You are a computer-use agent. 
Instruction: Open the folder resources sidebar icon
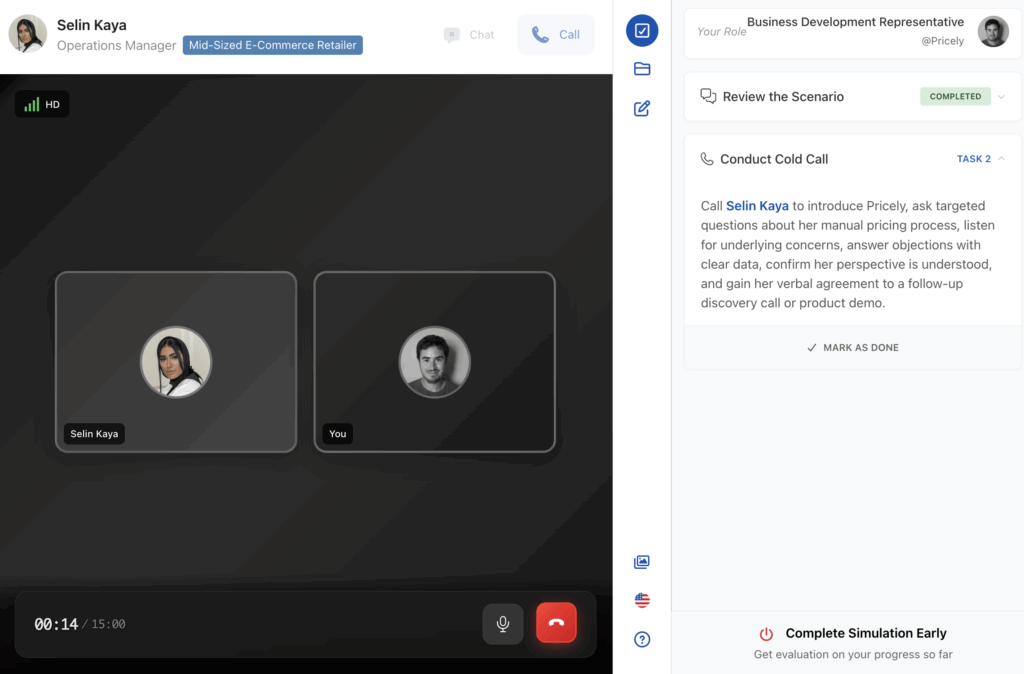pos(642,69)
